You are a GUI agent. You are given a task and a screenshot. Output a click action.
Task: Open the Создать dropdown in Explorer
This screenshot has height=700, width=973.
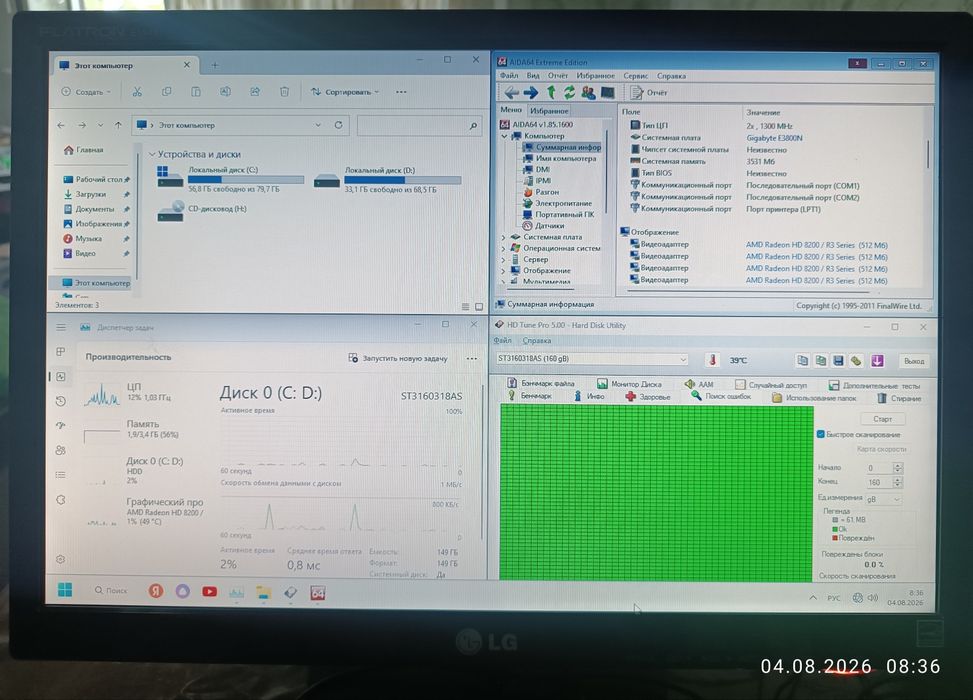pyautogui.click(x=86, y=92)
